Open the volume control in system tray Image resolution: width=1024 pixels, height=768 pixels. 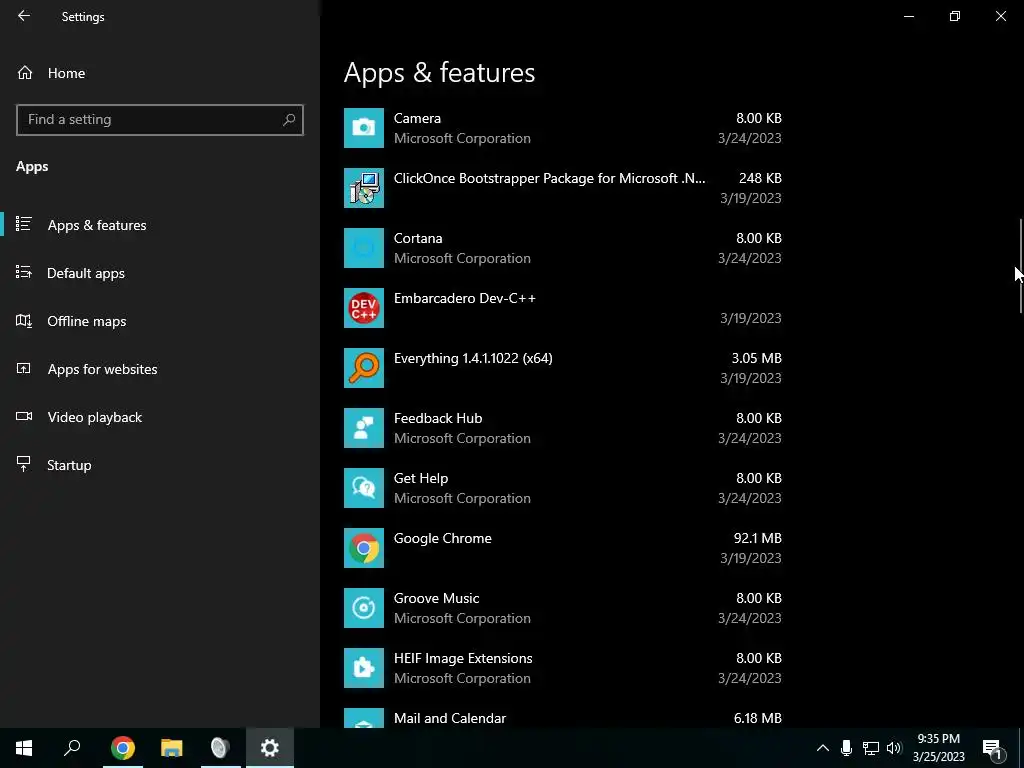(x=894, y=748)
